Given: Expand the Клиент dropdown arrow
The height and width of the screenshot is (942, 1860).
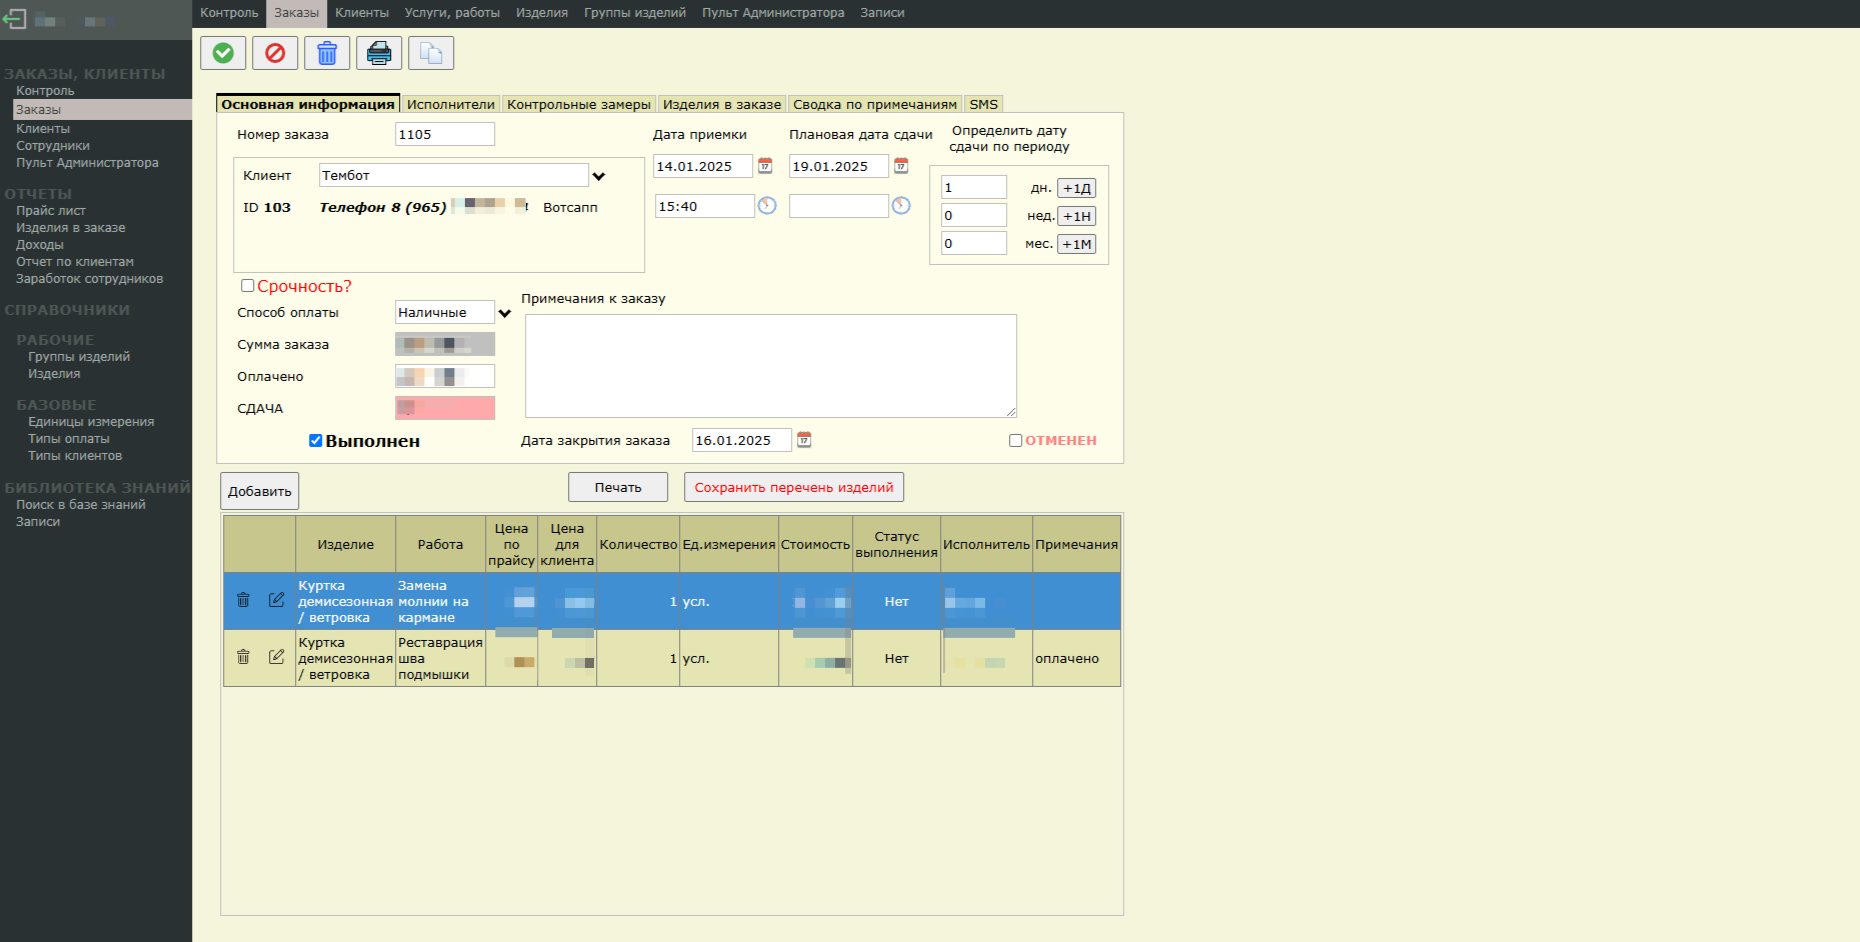Looking at the screenshot, I should pyautogui.click(x=599, y=176).
